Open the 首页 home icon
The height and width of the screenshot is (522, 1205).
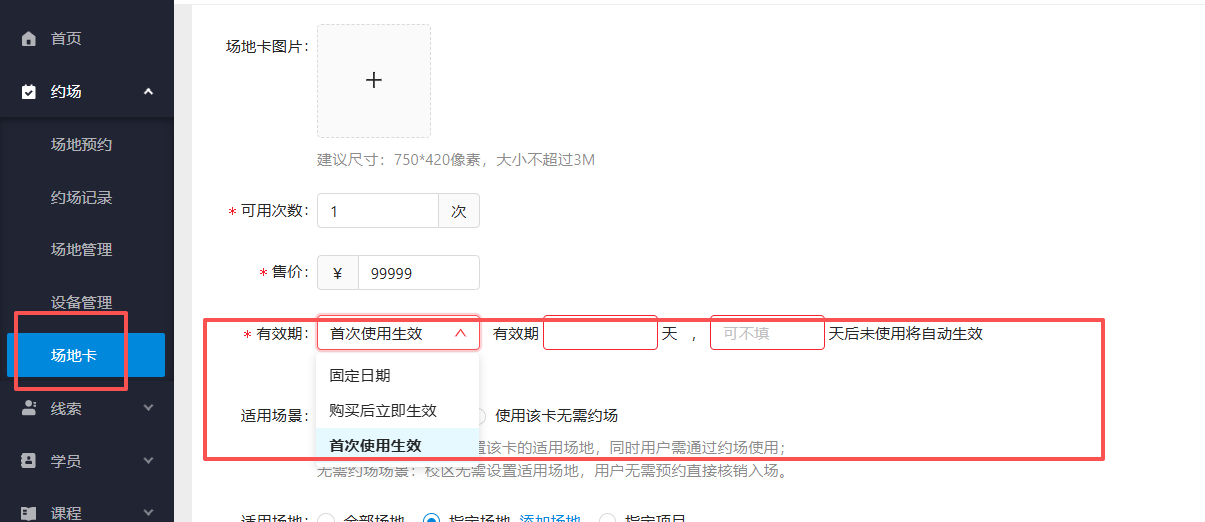pos(28,39)
